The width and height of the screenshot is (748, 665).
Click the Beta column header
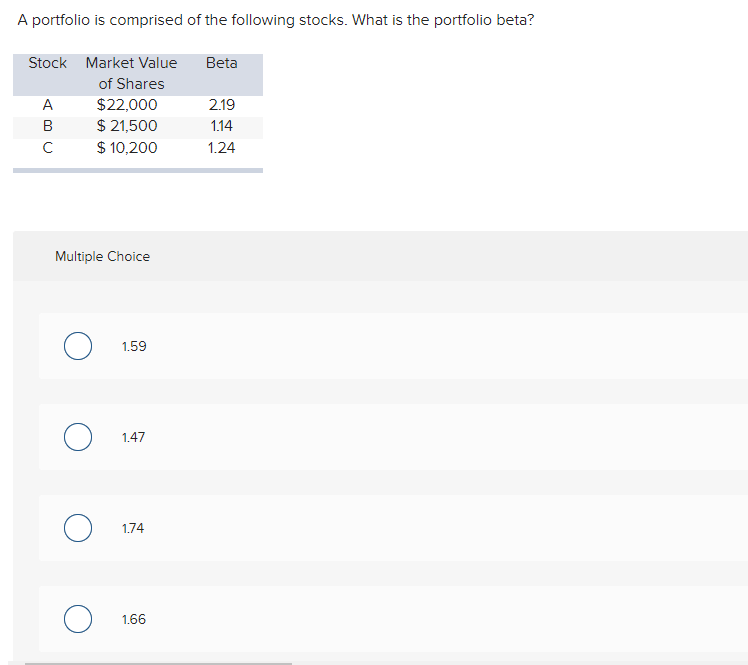[x=221, y=63]
